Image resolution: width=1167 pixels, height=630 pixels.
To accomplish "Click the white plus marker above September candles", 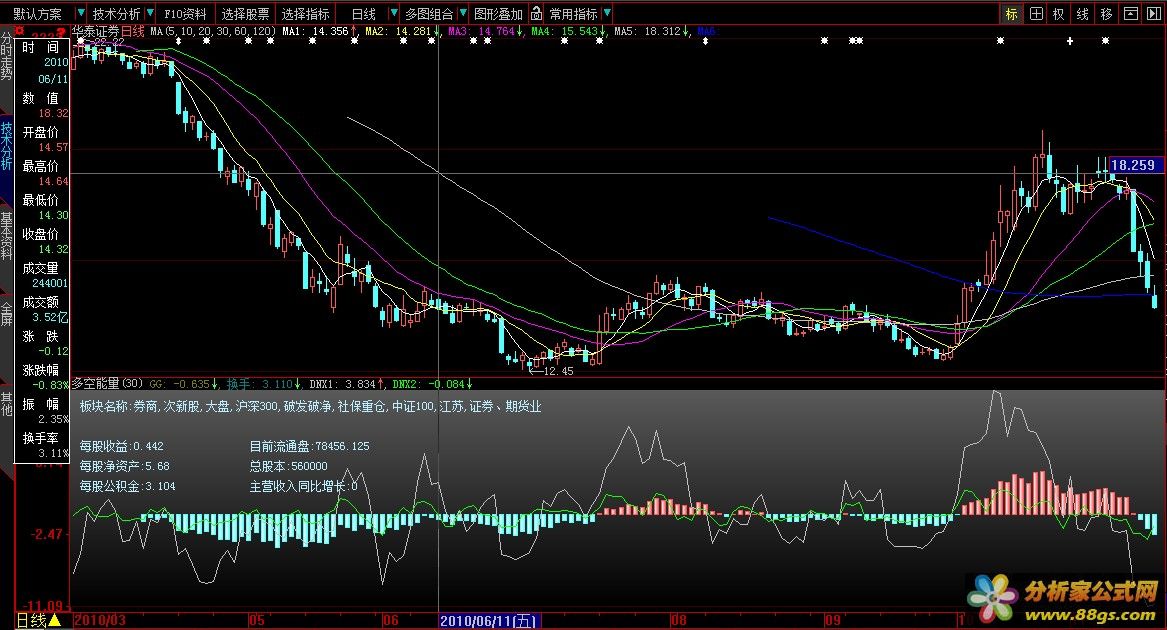I will 1070,41.
